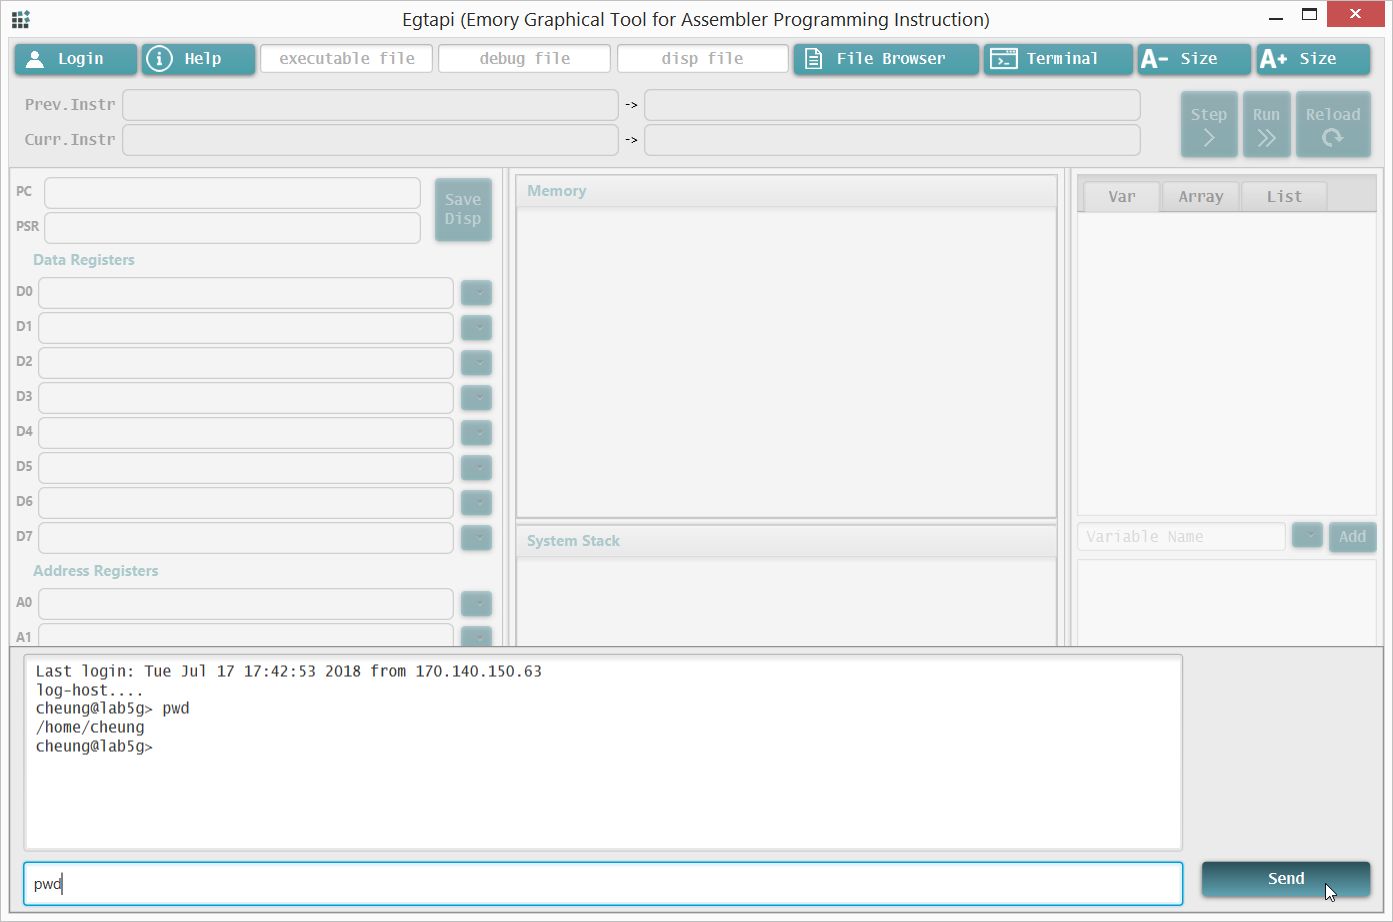Open the D3 register dropdown
The image size is (1393, 922).
[x=476, y=398]
